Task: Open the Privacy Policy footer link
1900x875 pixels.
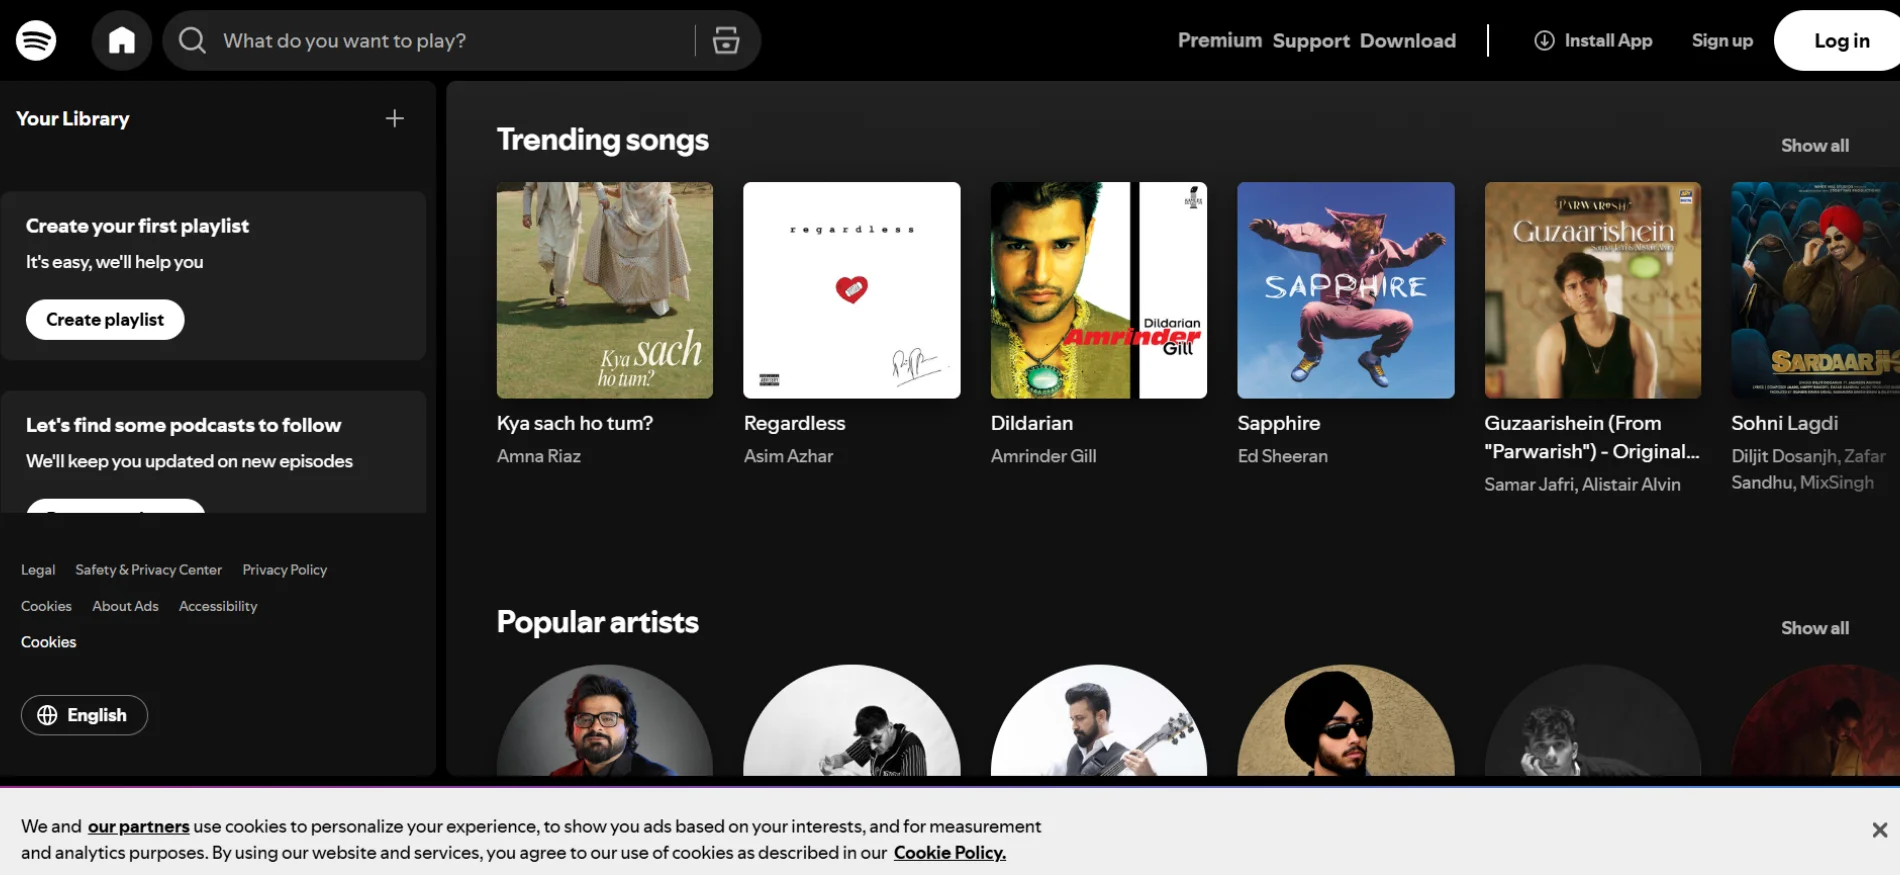Action: point(285,570)
